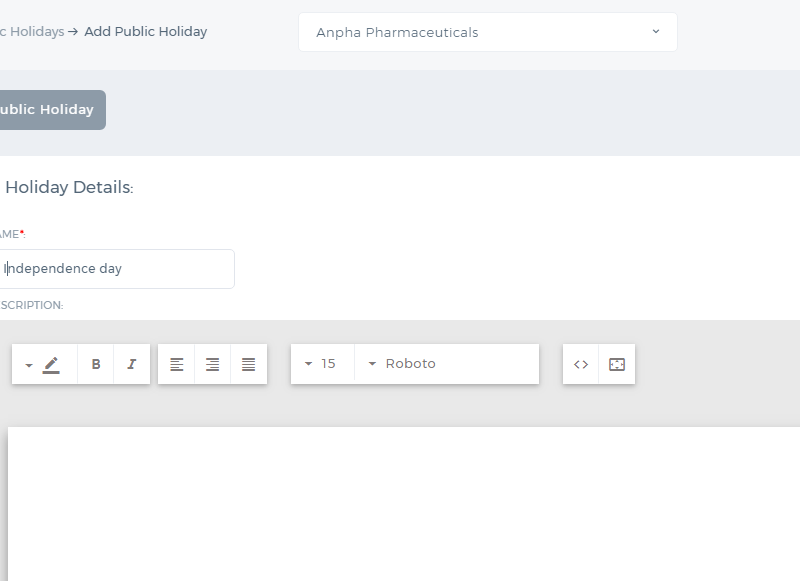Toggle italic text formatting

[132, 364]
